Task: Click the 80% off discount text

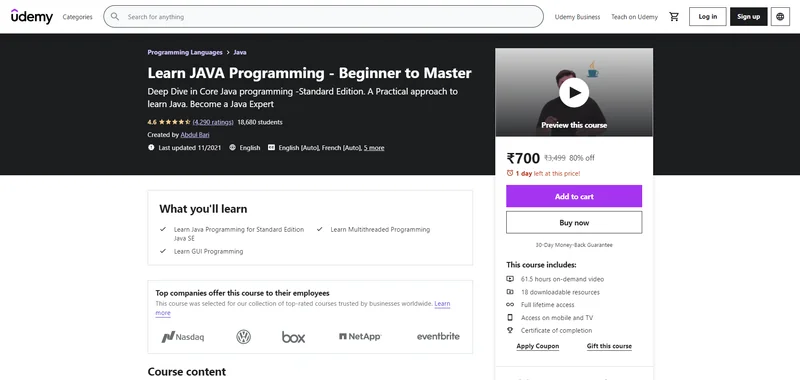Action: (x=582, y=158)
